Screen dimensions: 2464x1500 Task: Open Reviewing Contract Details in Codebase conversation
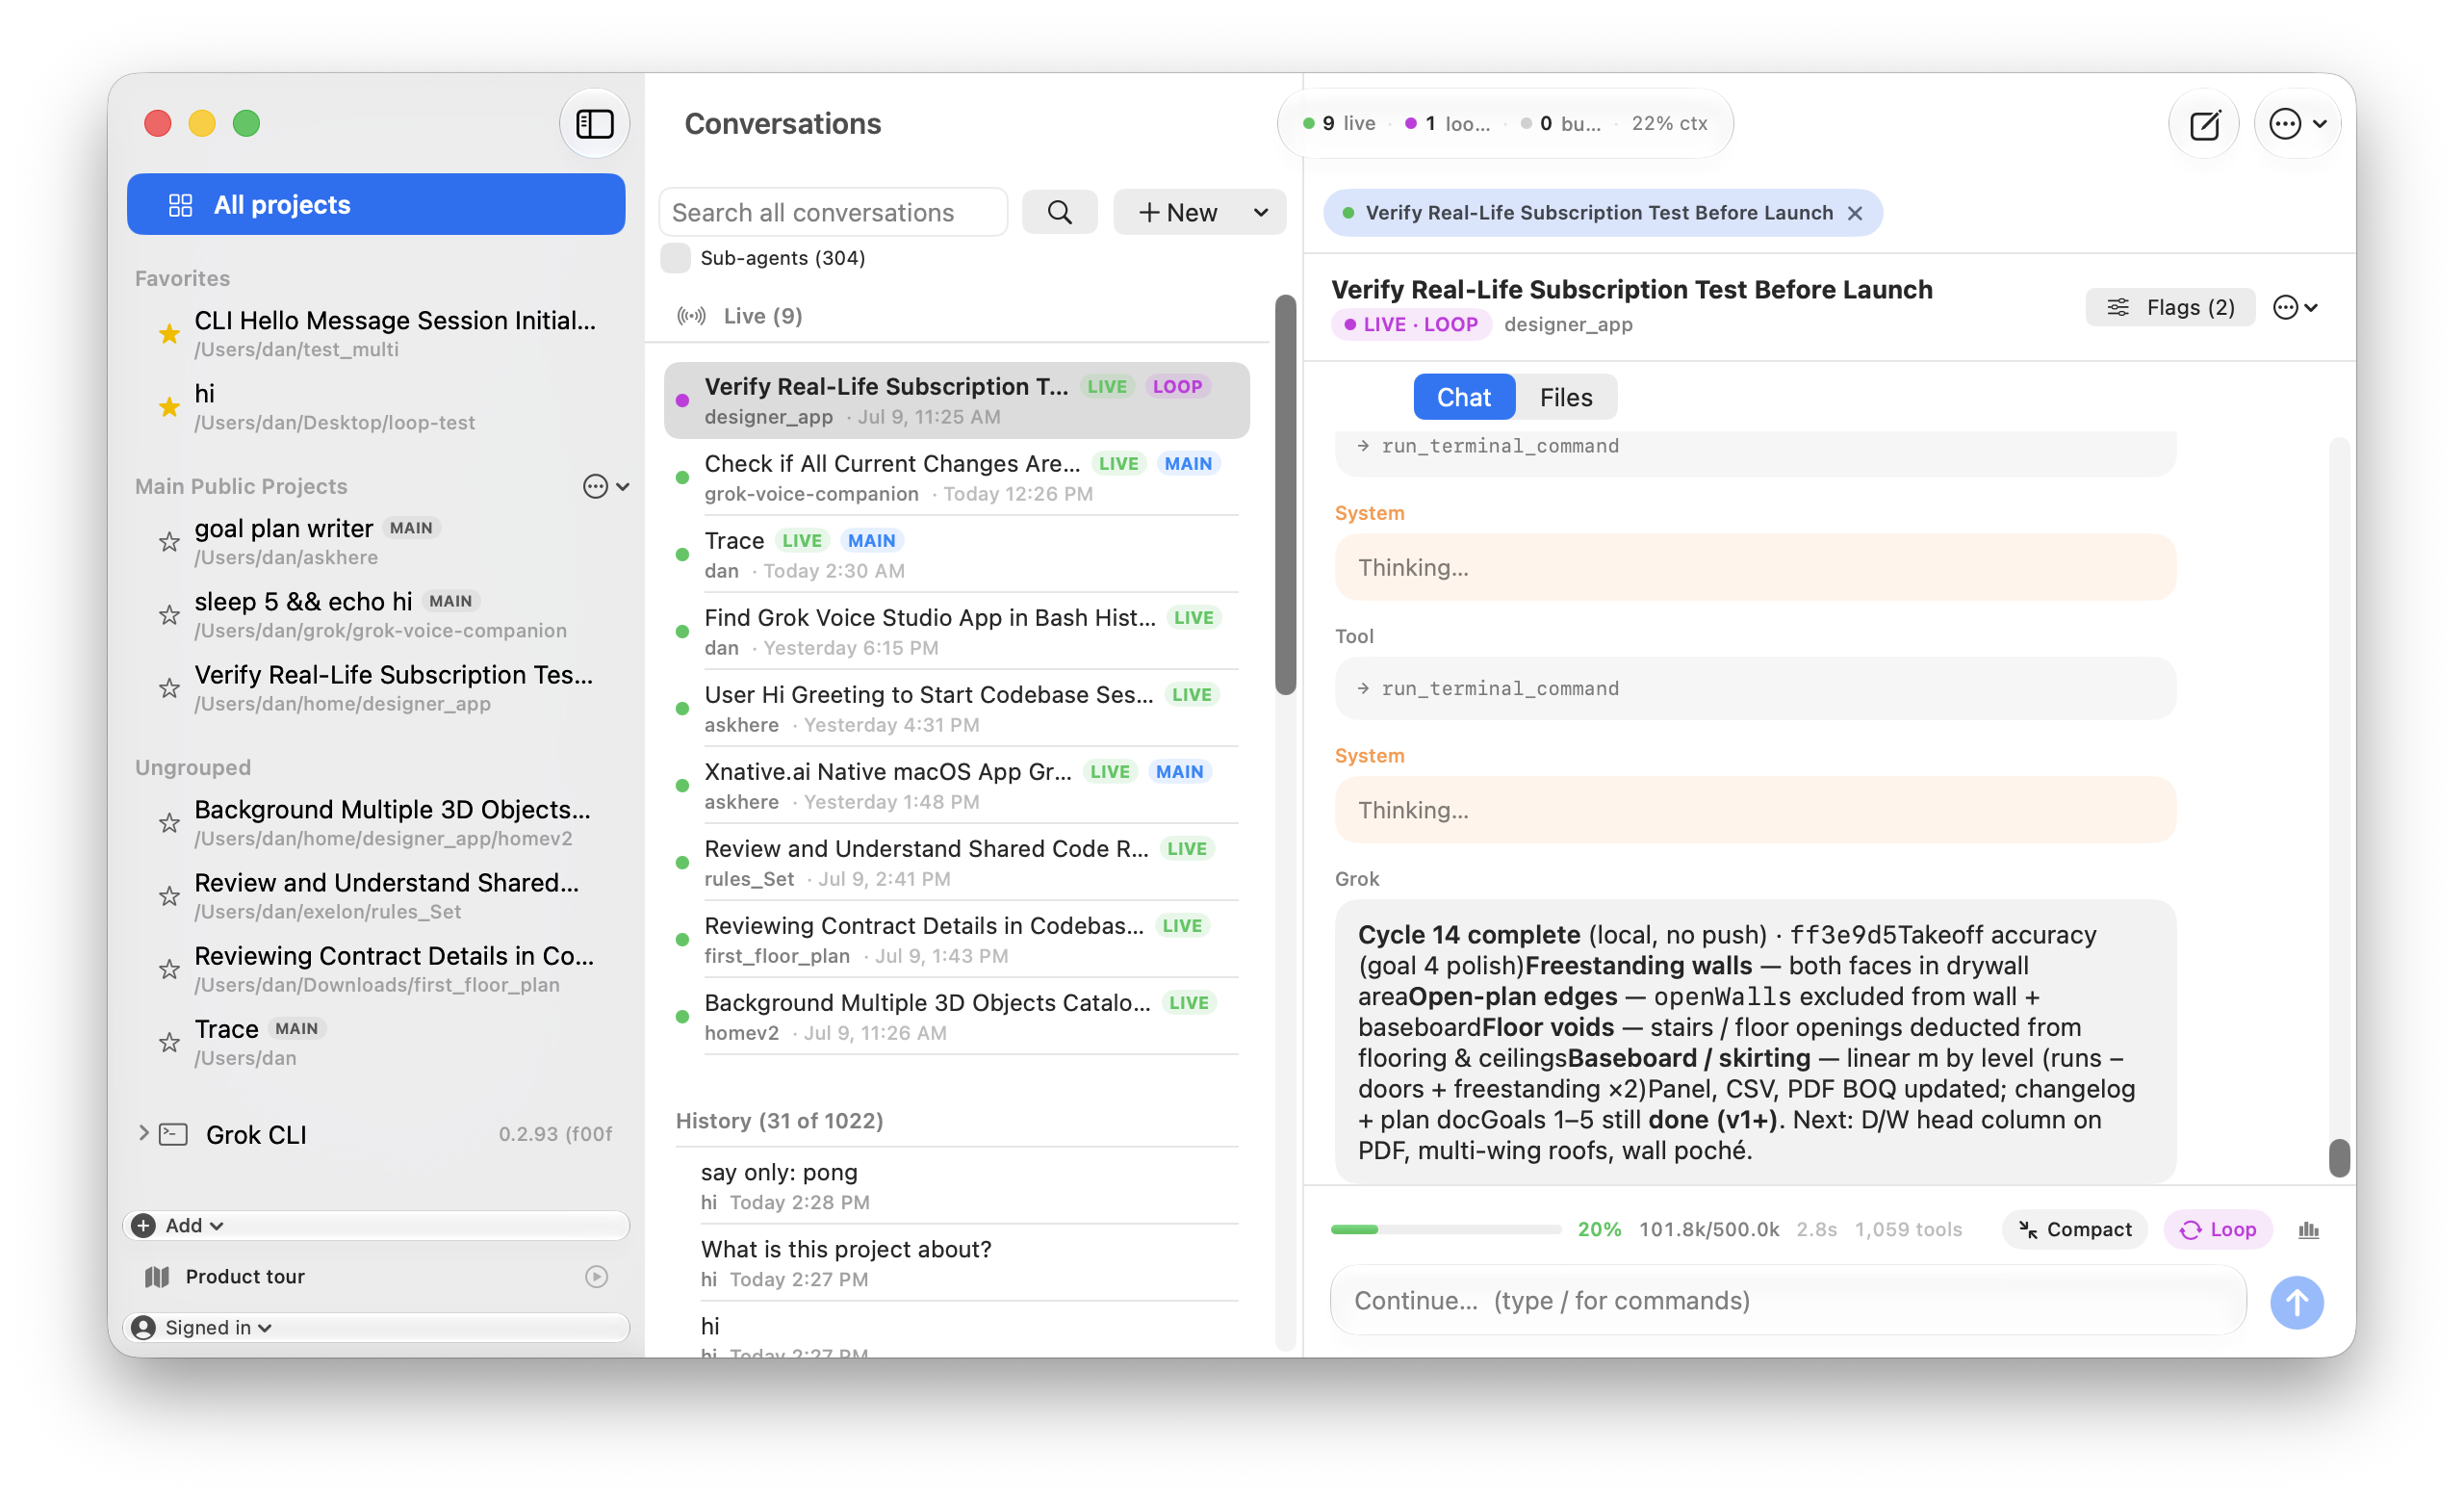[957, 940]
